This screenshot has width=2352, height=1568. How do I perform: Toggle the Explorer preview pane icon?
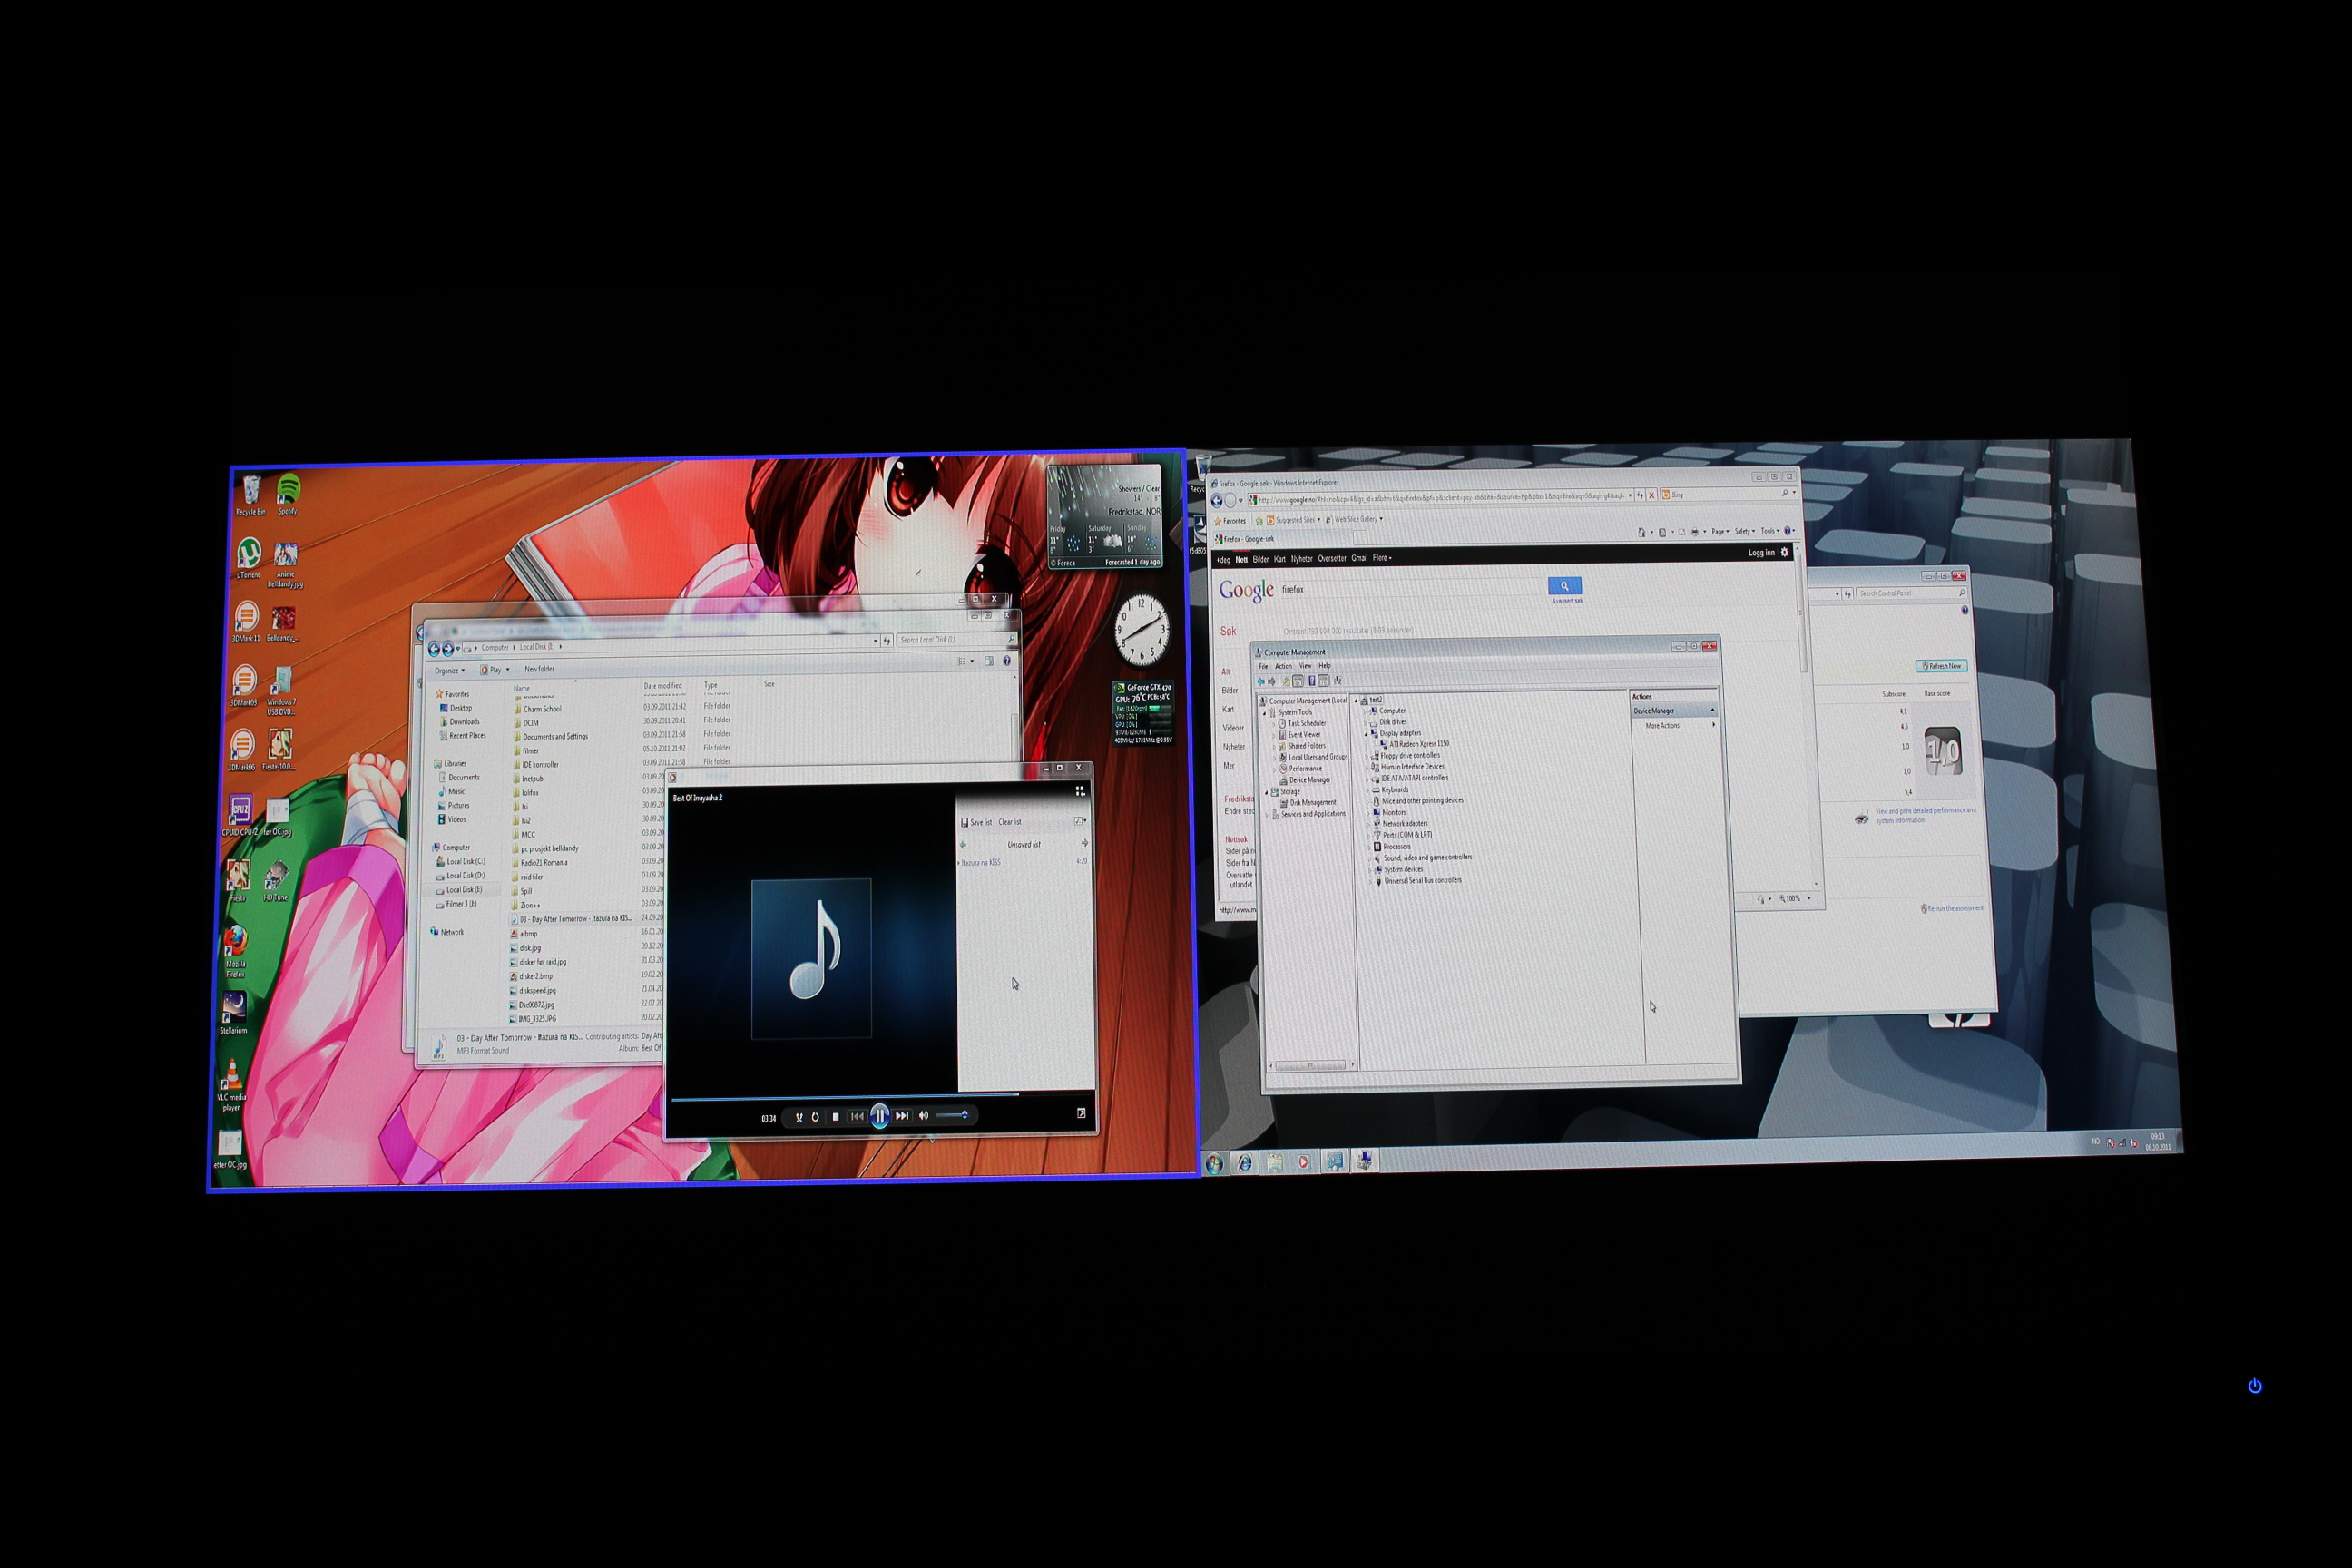988,661
